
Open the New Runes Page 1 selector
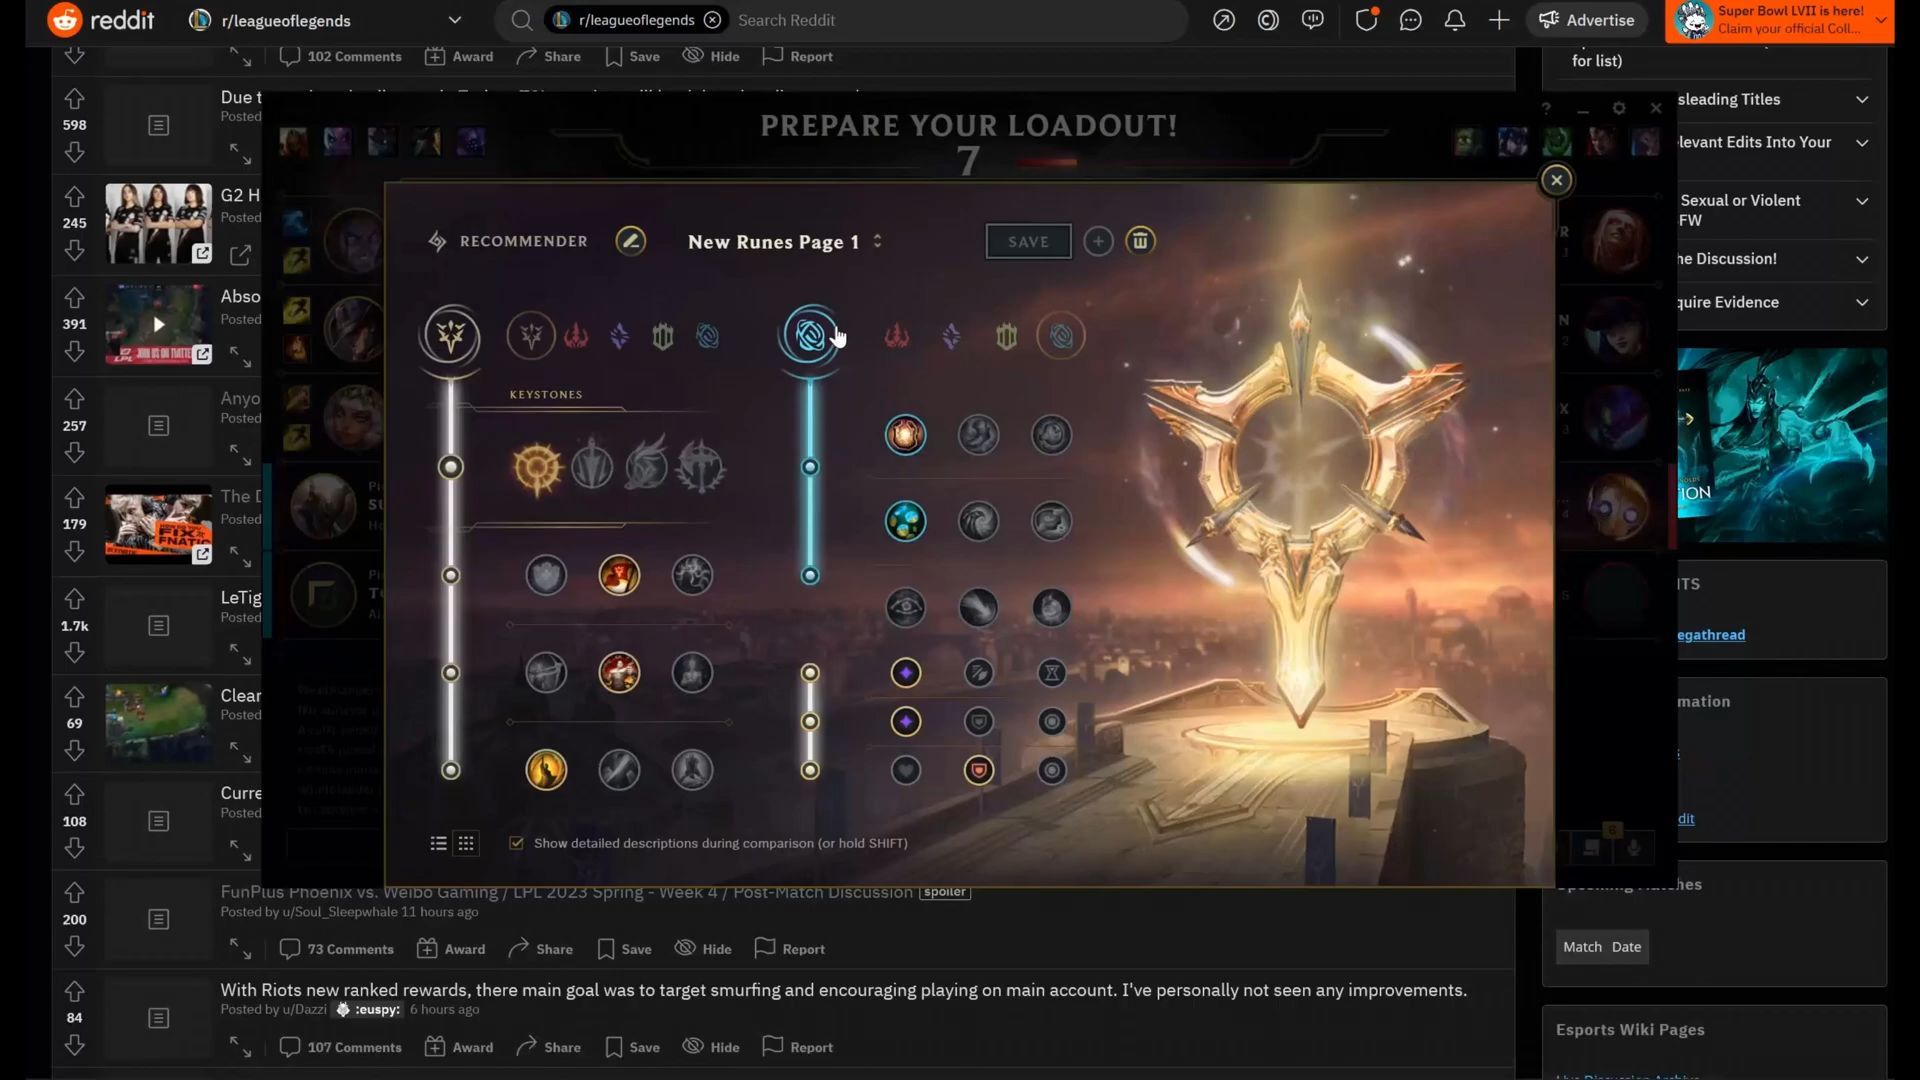tap(784, 242)
